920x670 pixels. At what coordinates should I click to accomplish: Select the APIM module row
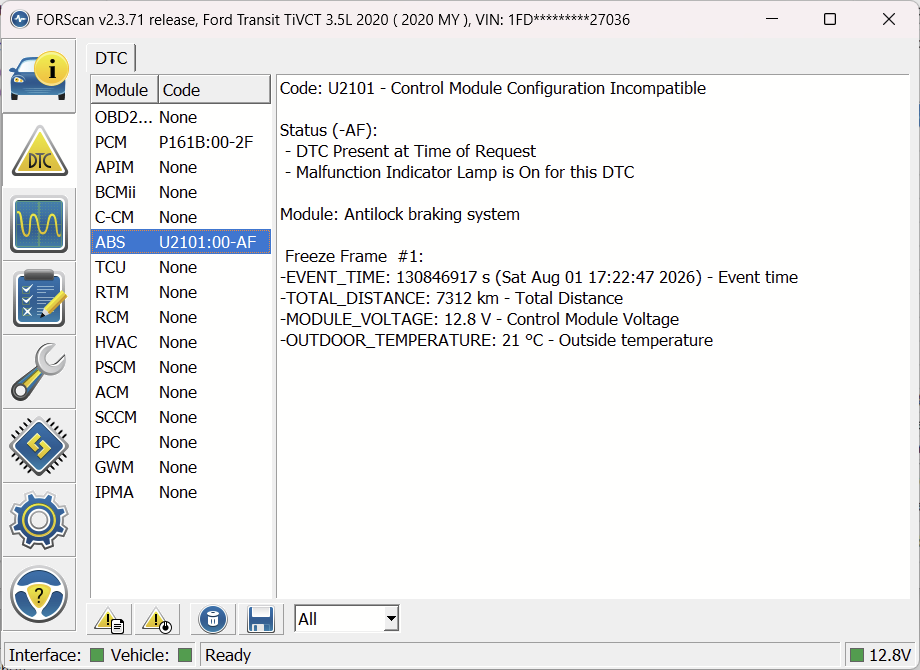pos(181,167)
